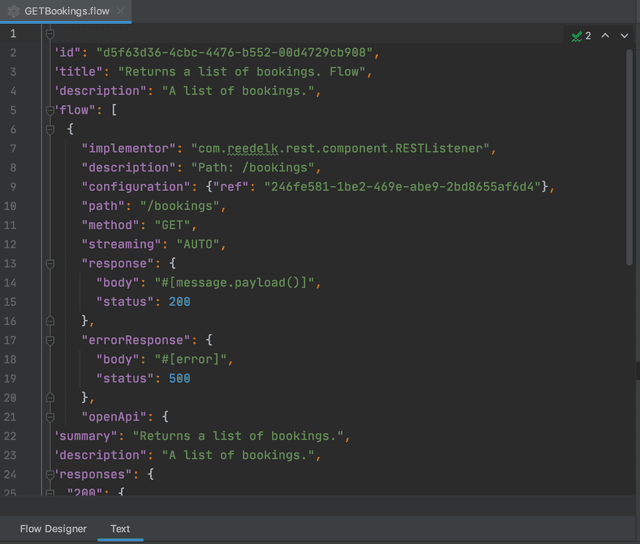Click the status value 500 on line 19

pyautogui.click(x=179, y=378)
